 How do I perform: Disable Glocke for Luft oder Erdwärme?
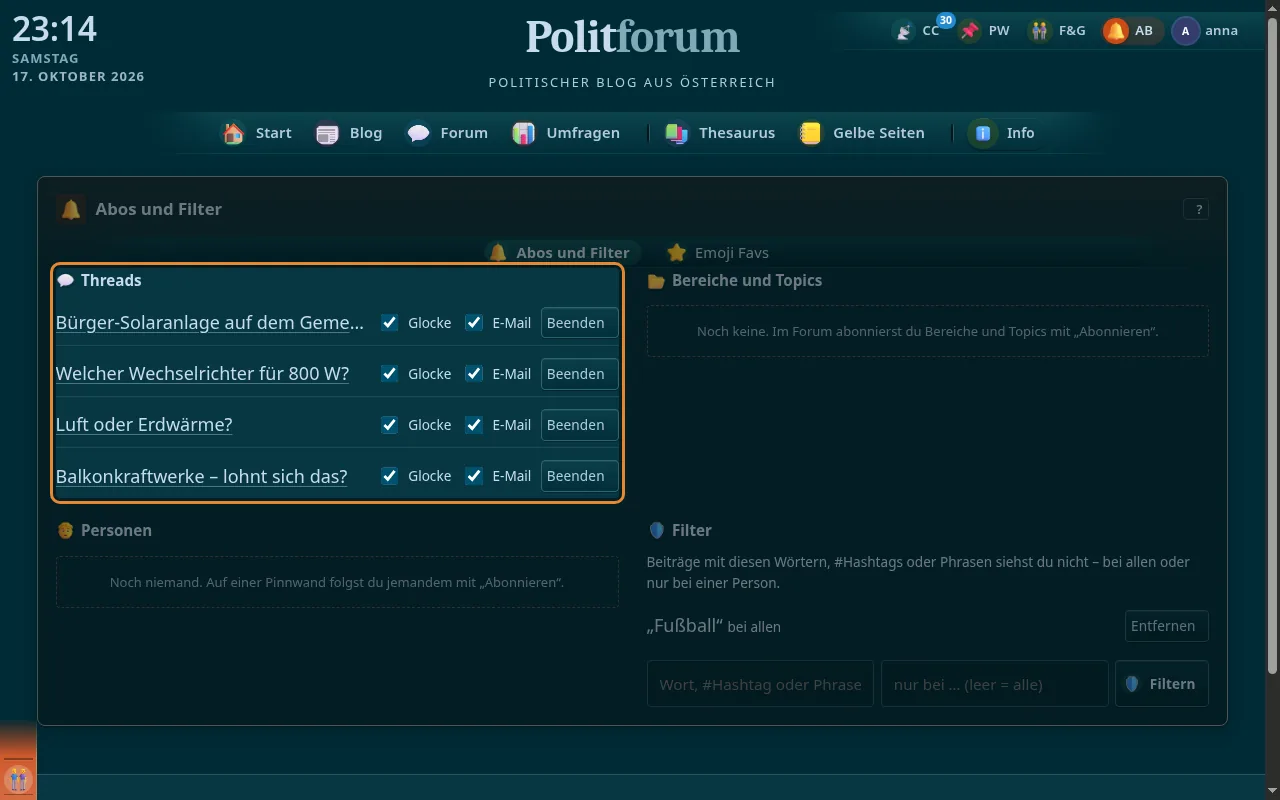[390, 425]
